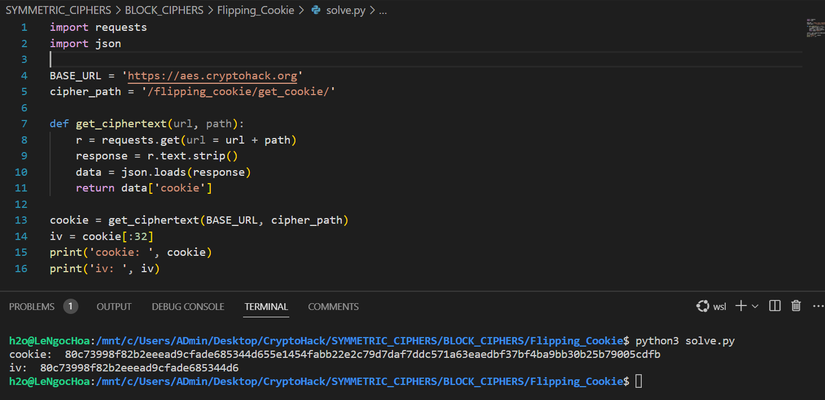Viewport: 825px width, 400px height.
Task: Click the 'import json' line
Action: [x=85, y=44]
